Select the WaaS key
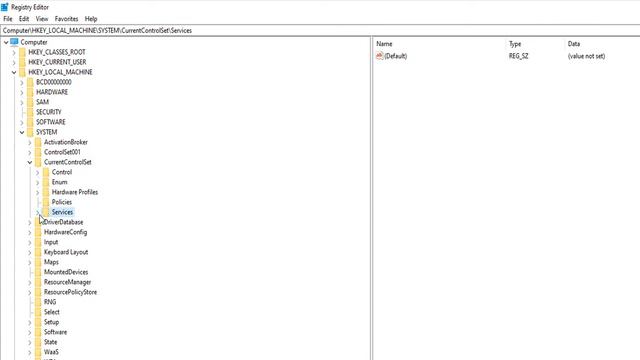 click(x=51, y=352)
